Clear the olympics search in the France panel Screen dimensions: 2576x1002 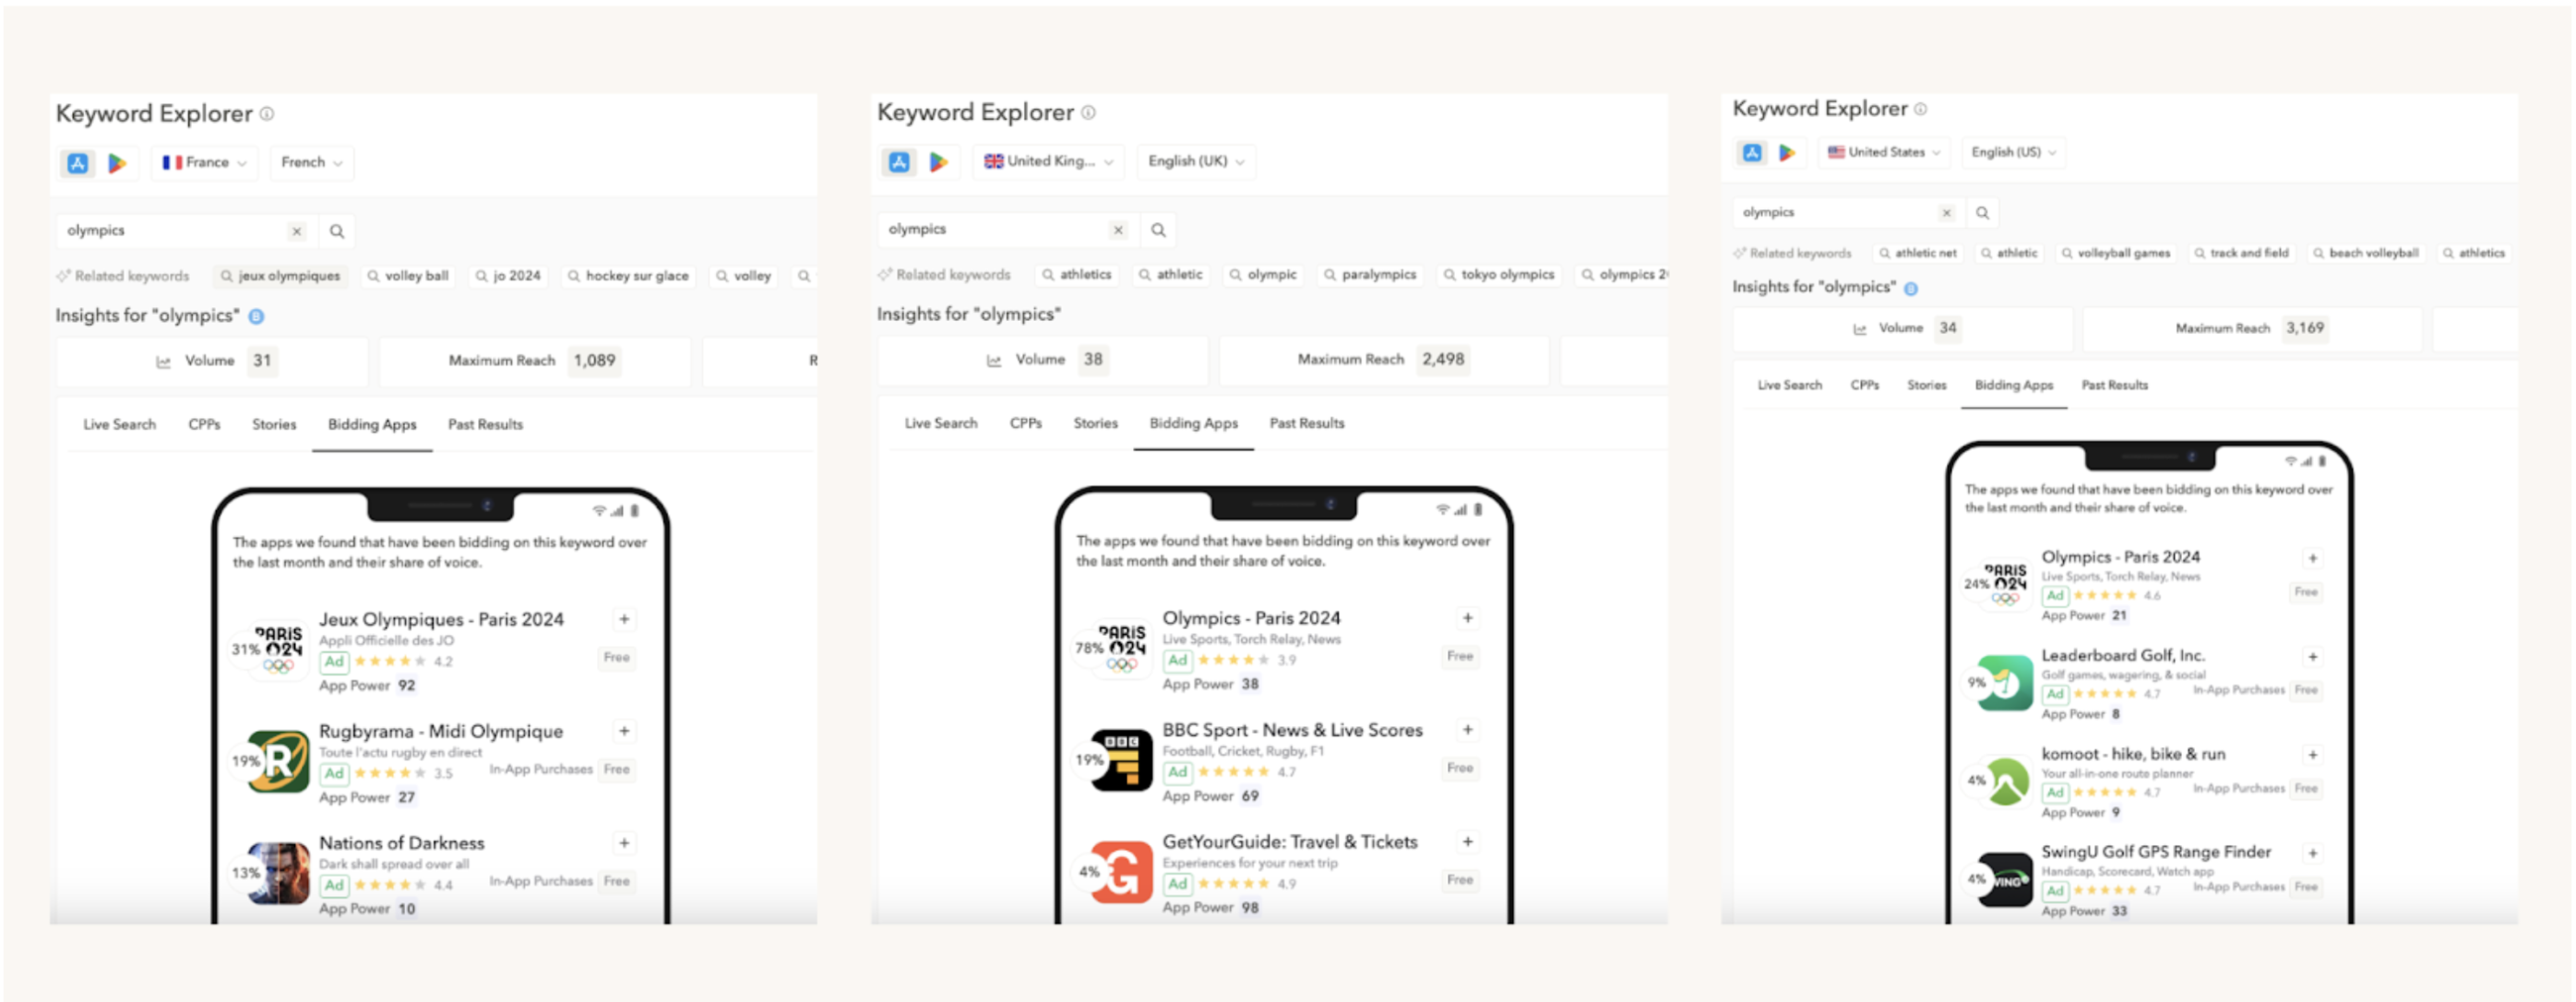[296, 232]
